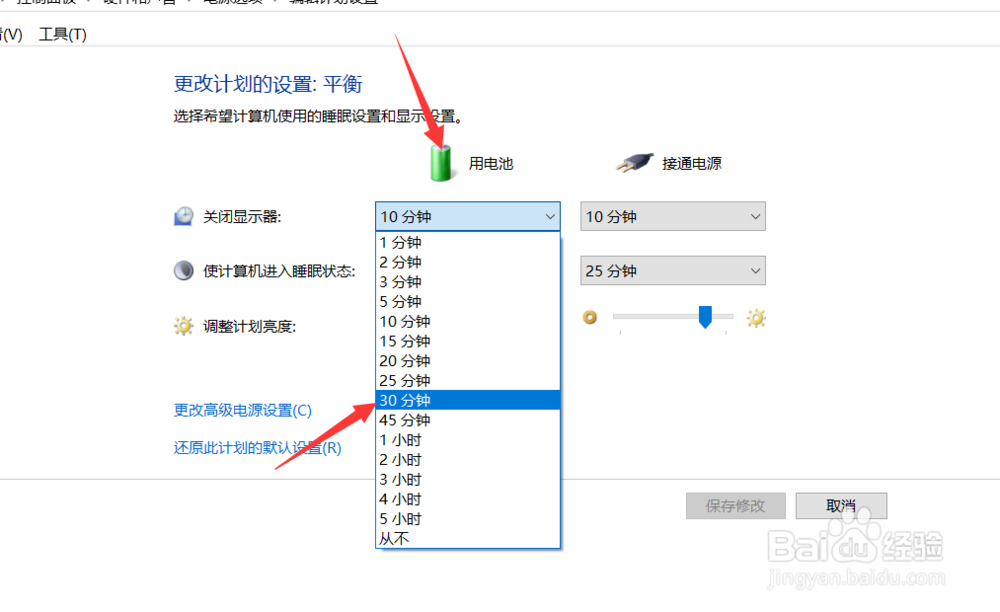Click the monitor icon beside 关闭显示器

tap(184, 215)
